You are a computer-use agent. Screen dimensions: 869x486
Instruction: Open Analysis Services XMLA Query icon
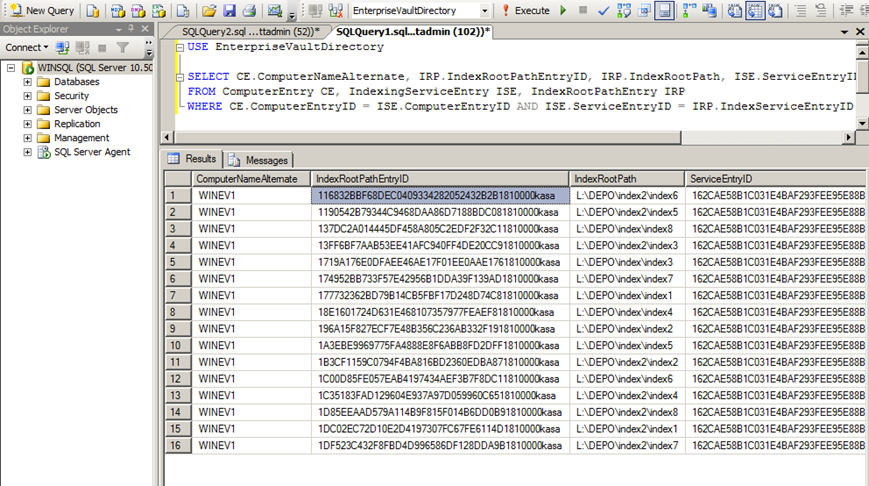click(159, 10)
